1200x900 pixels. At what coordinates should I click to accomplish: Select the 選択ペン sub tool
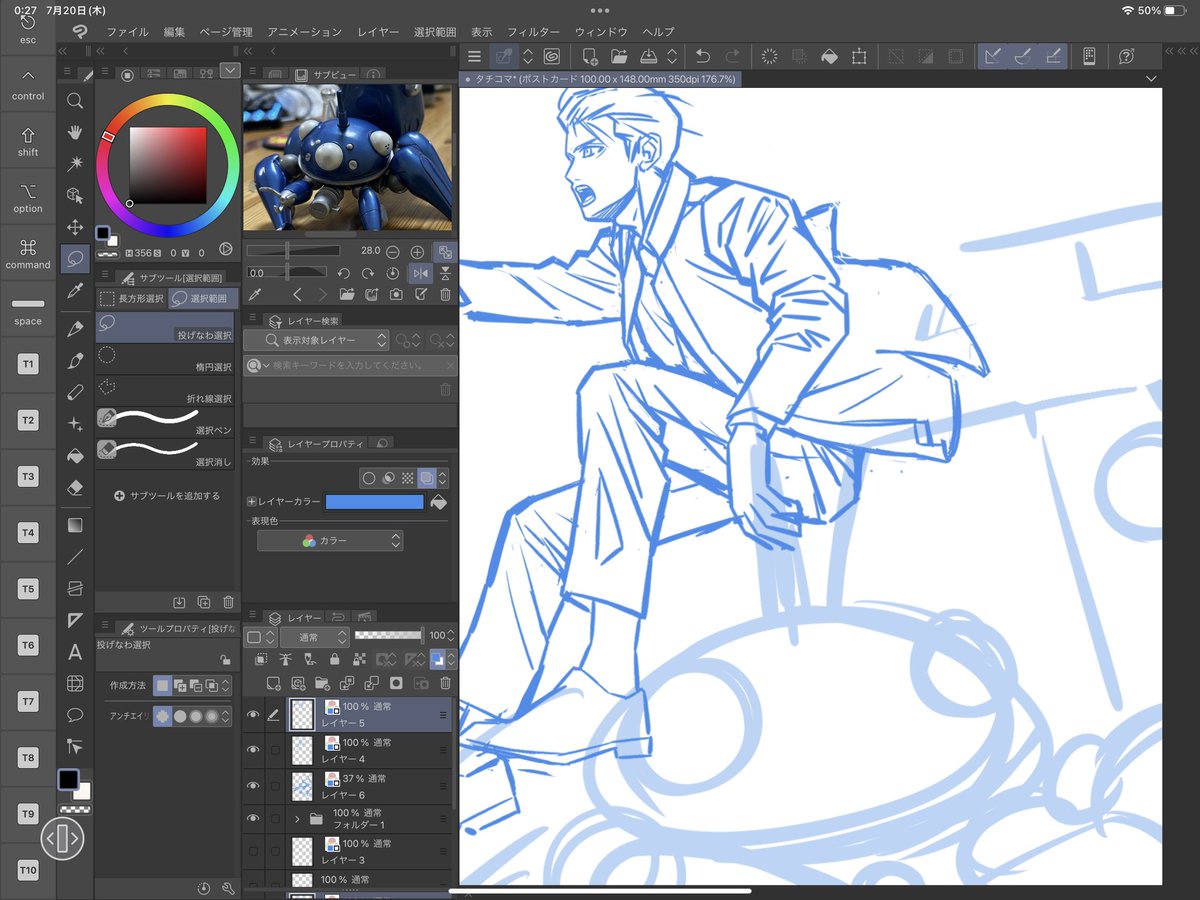165,421
